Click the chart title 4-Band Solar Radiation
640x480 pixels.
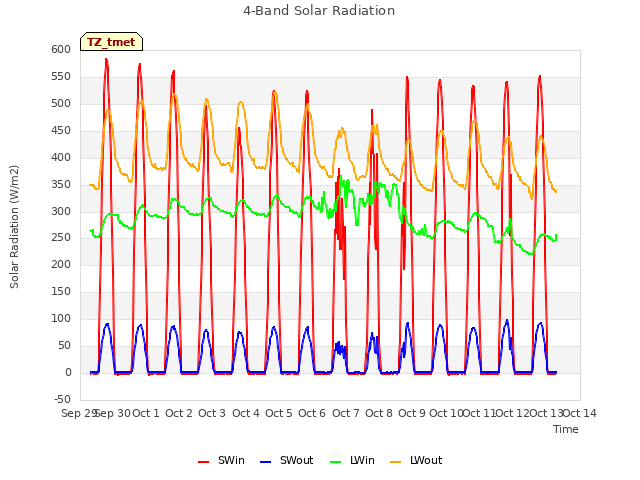coord(319,11)
